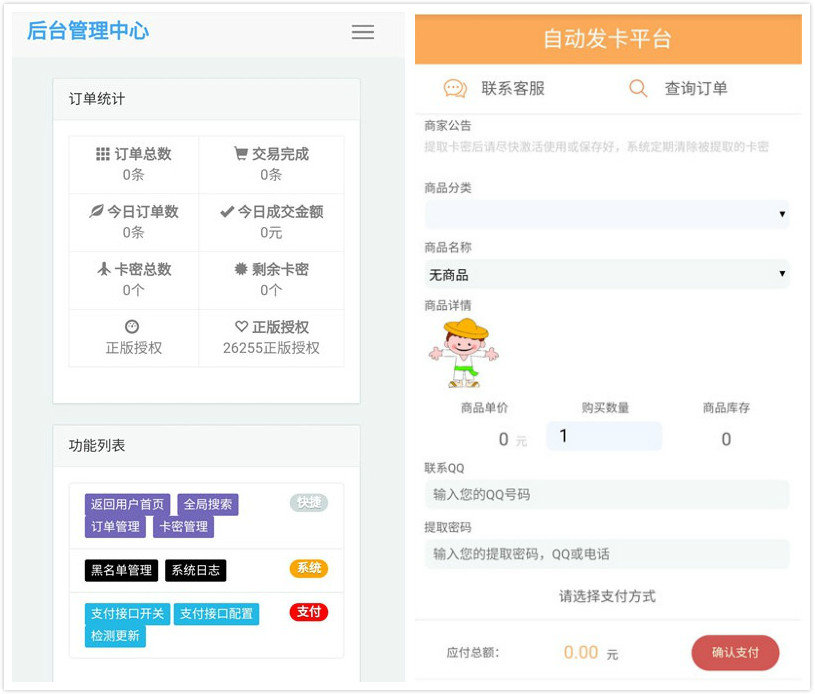Click the red 确认支付 button
Viewport: 815px width, 694px height.
[735, 652]
